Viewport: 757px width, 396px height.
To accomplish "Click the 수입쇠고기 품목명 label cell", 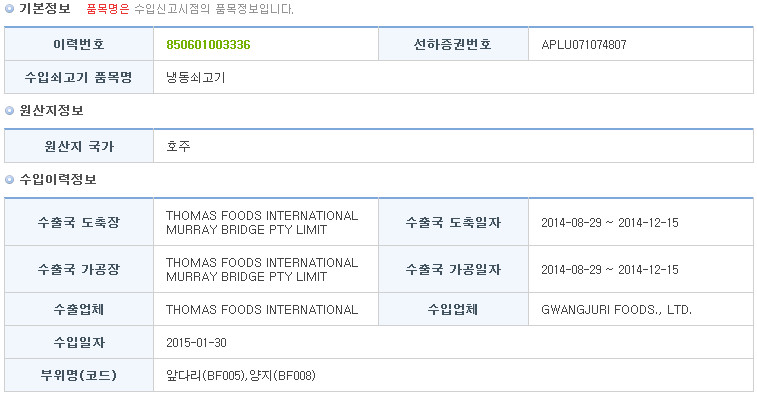I will coord(79,77).
